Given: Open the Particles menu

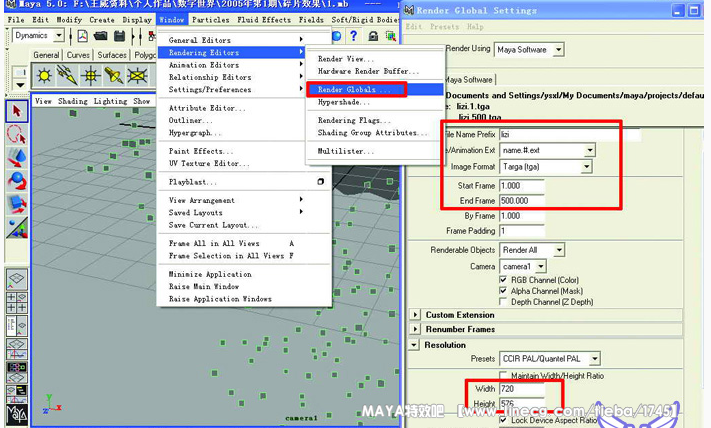Looking at the screenshot, I should 210,20.
